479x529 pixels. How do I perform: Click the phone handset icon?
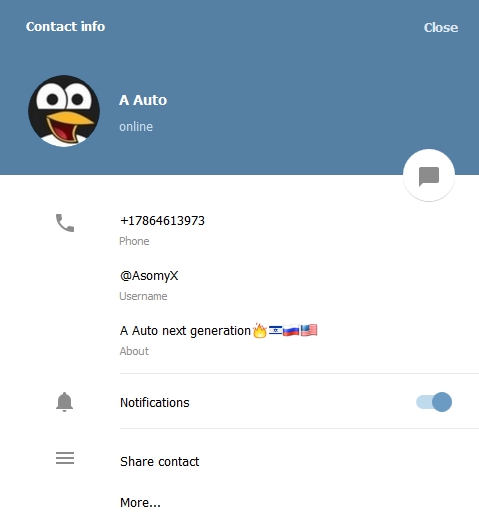(65, 223)
